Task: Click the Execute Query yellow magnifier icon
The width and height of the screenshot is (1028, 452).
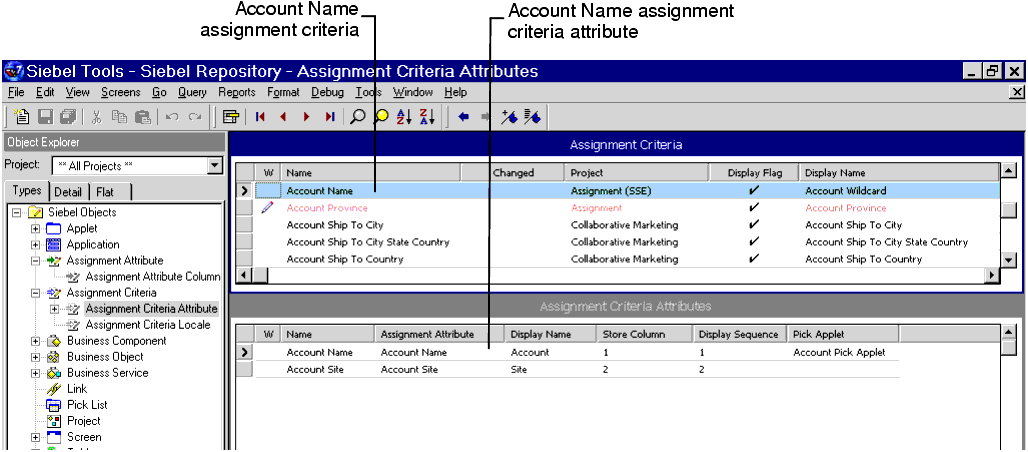Action: click(x=381, y=117)
